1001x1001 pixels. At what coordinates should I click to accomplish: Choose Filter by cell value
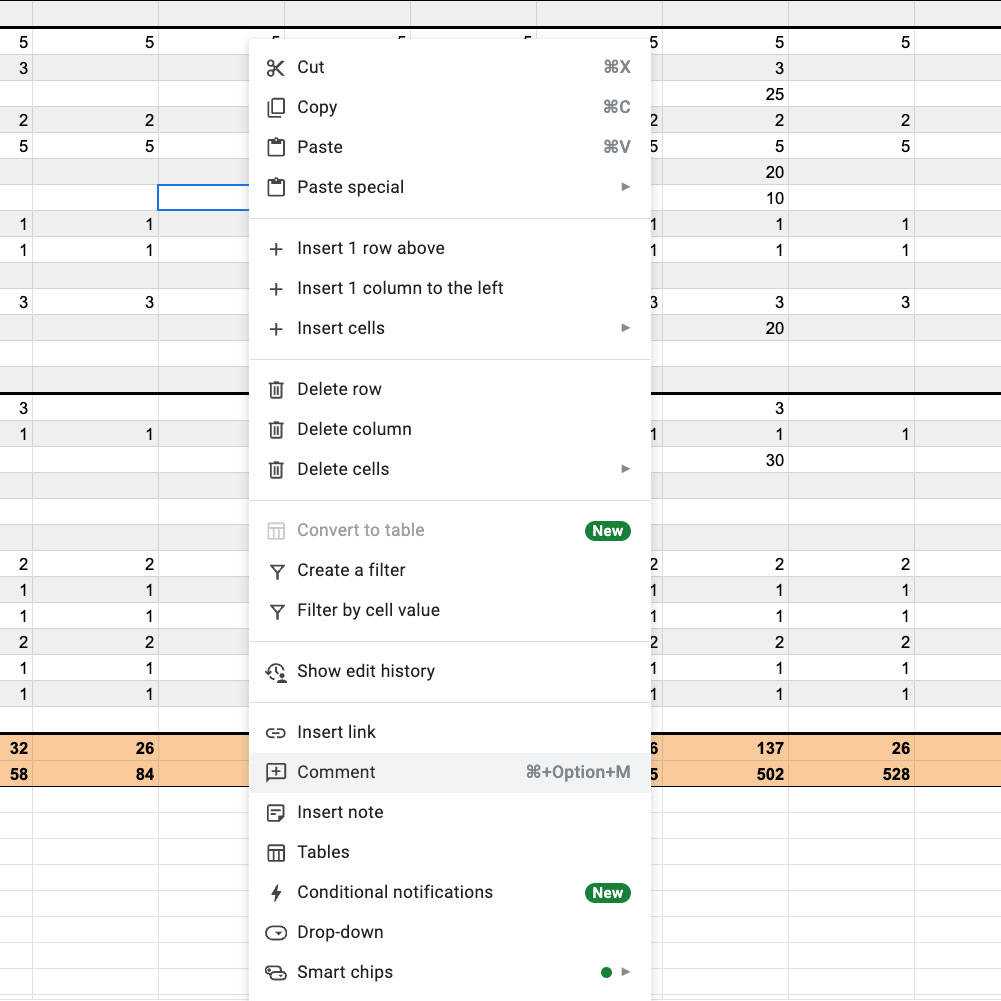(x=368, y=610)
